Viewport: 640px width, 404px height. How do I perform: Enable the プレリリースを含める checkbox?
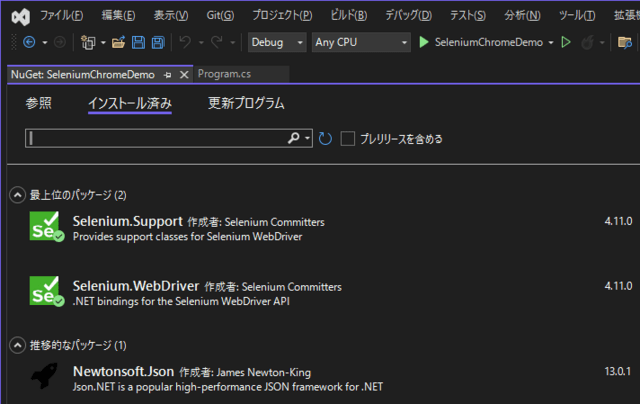pos(348,139)
